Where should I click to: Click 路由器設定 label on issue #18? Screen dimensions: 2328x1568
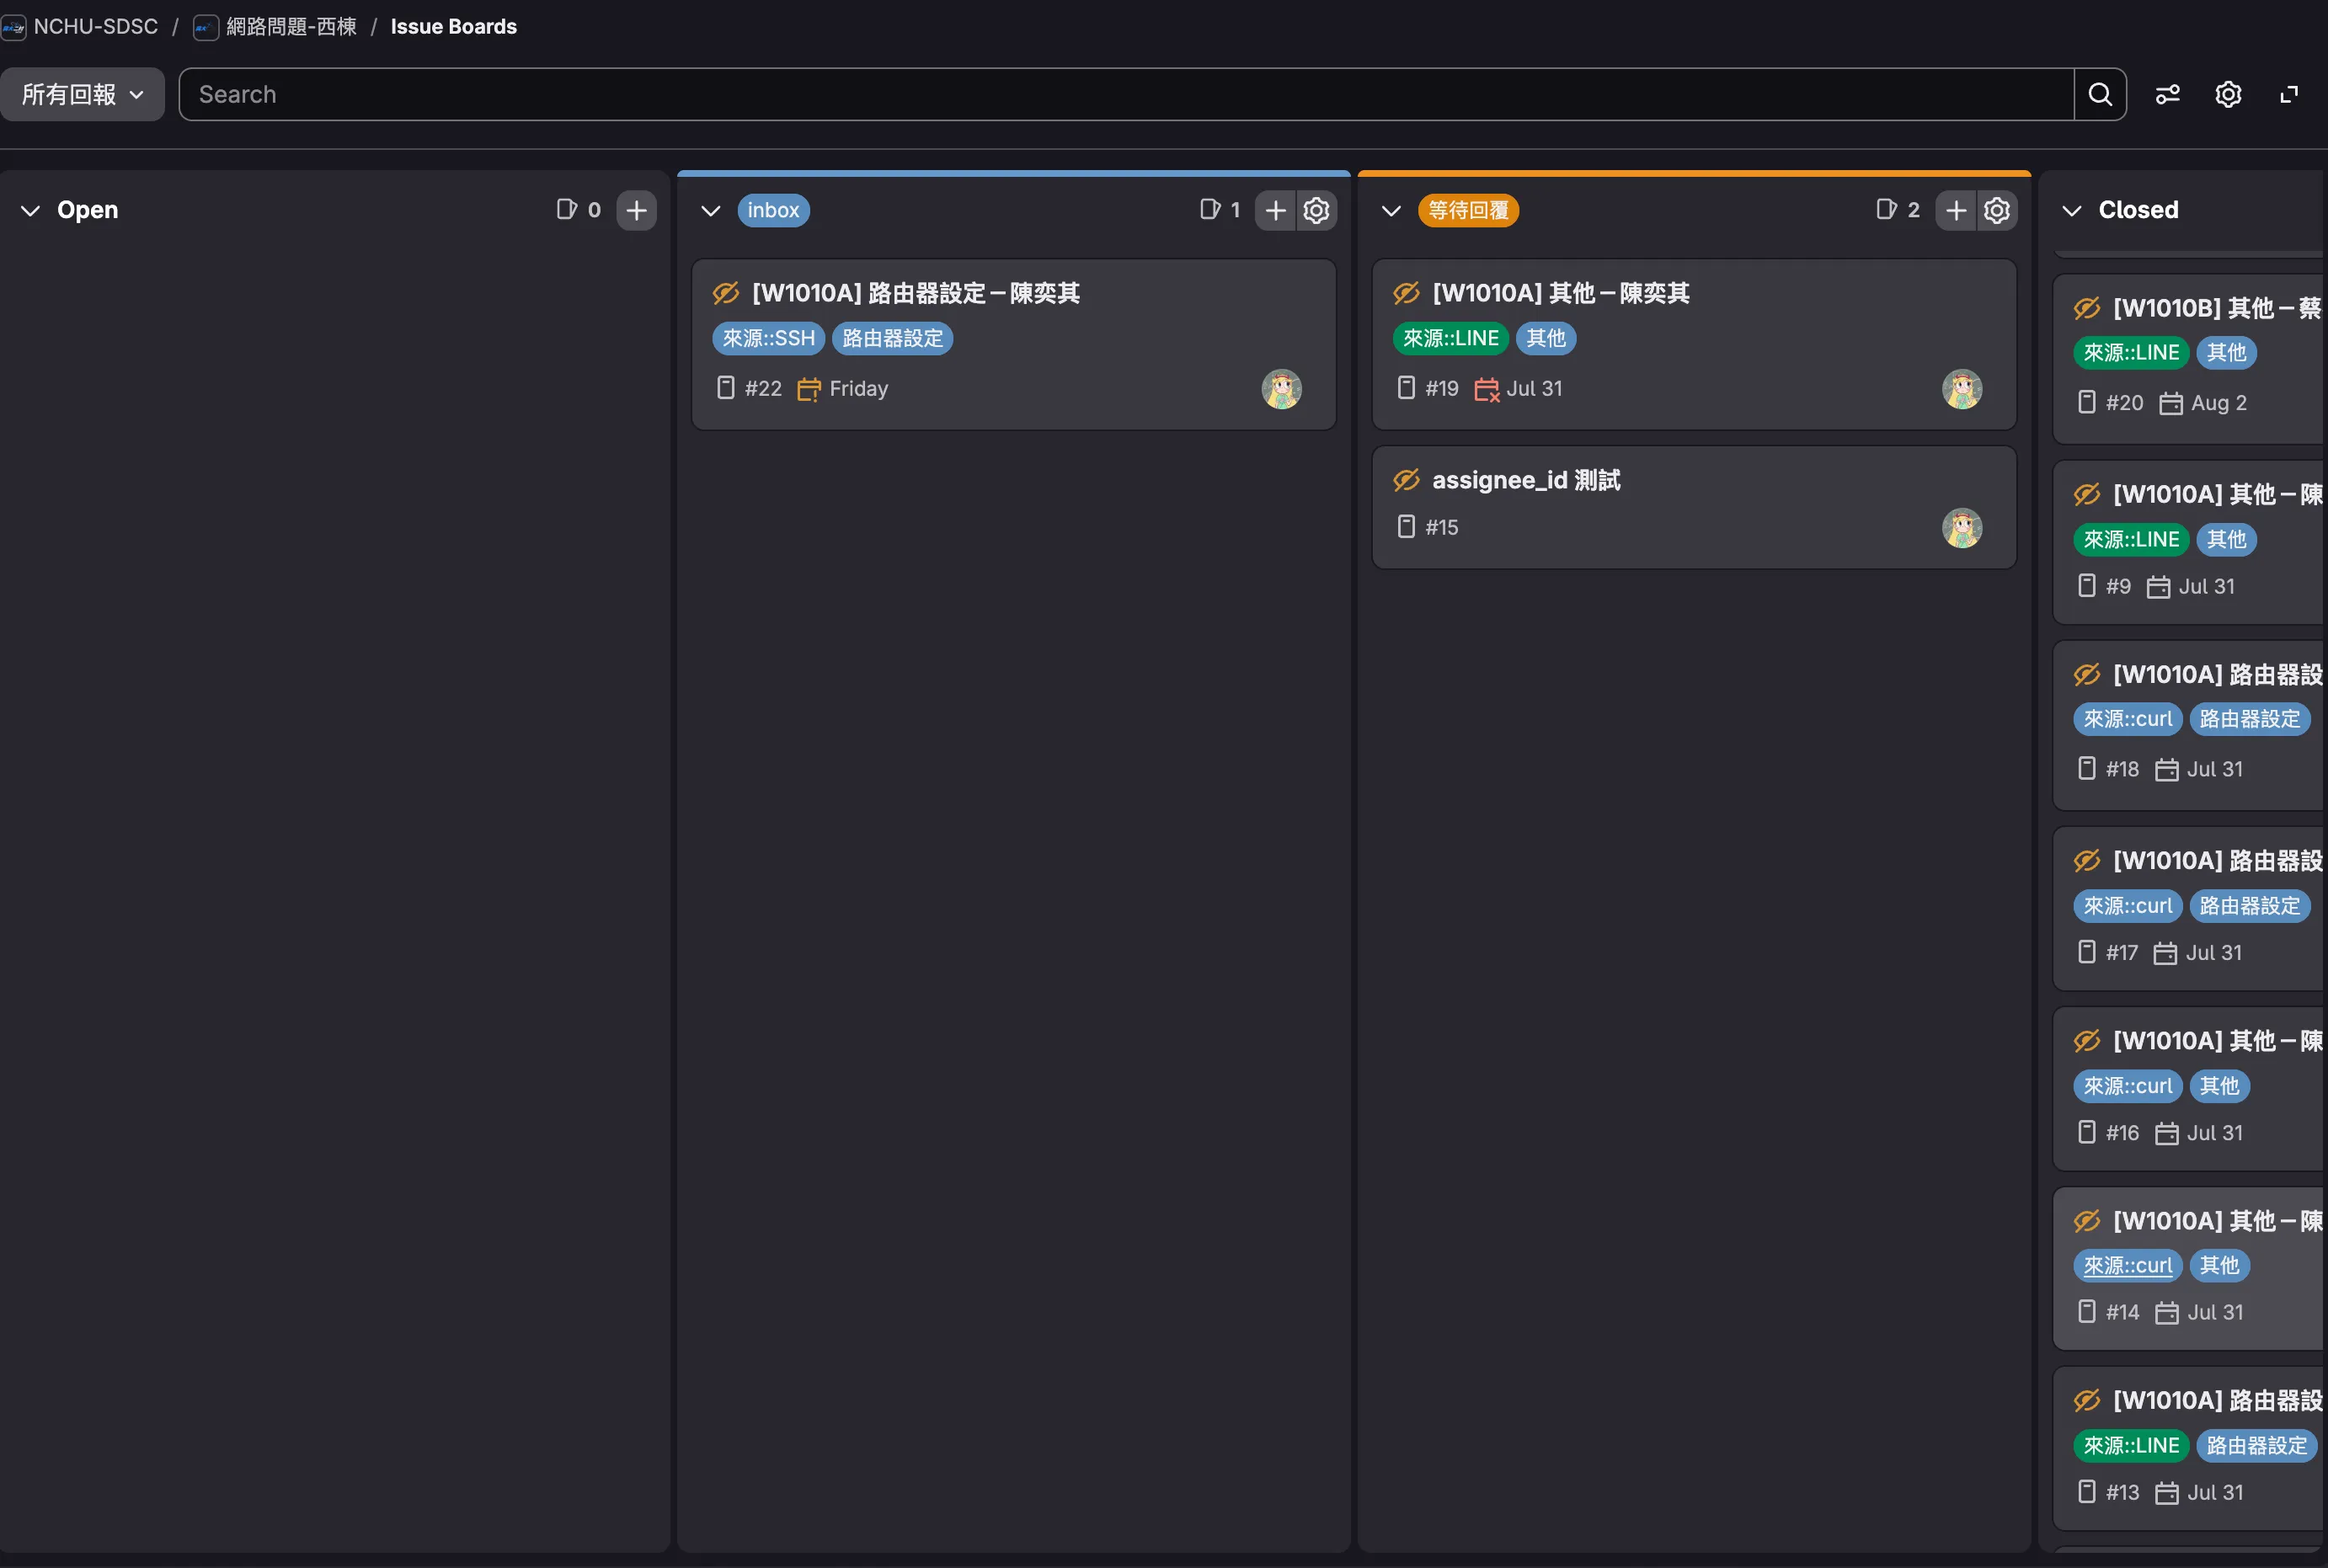2250,719
